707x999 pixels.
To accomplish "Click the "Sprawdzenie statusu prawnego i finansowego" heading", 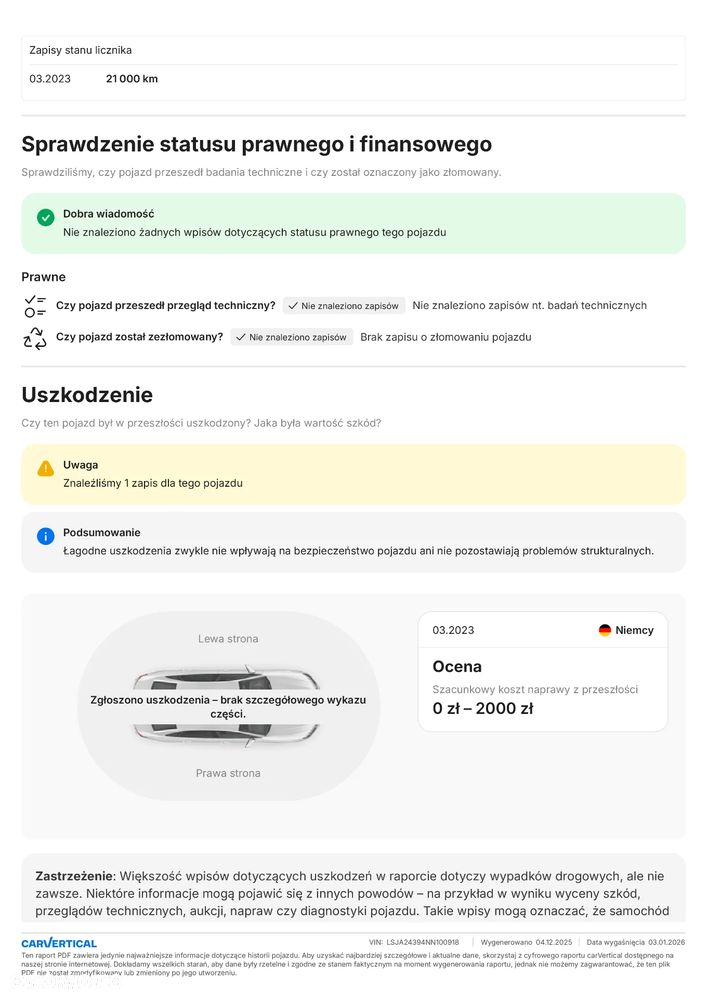I will tap(256, 144).
